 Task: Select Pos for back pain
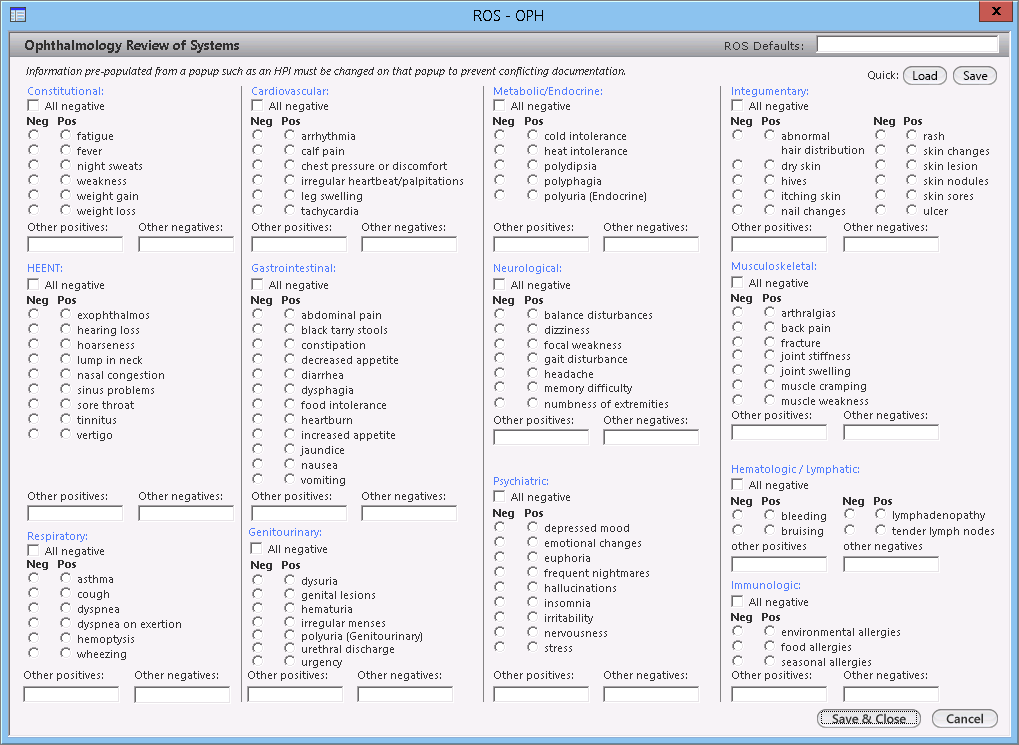(769, 327)
